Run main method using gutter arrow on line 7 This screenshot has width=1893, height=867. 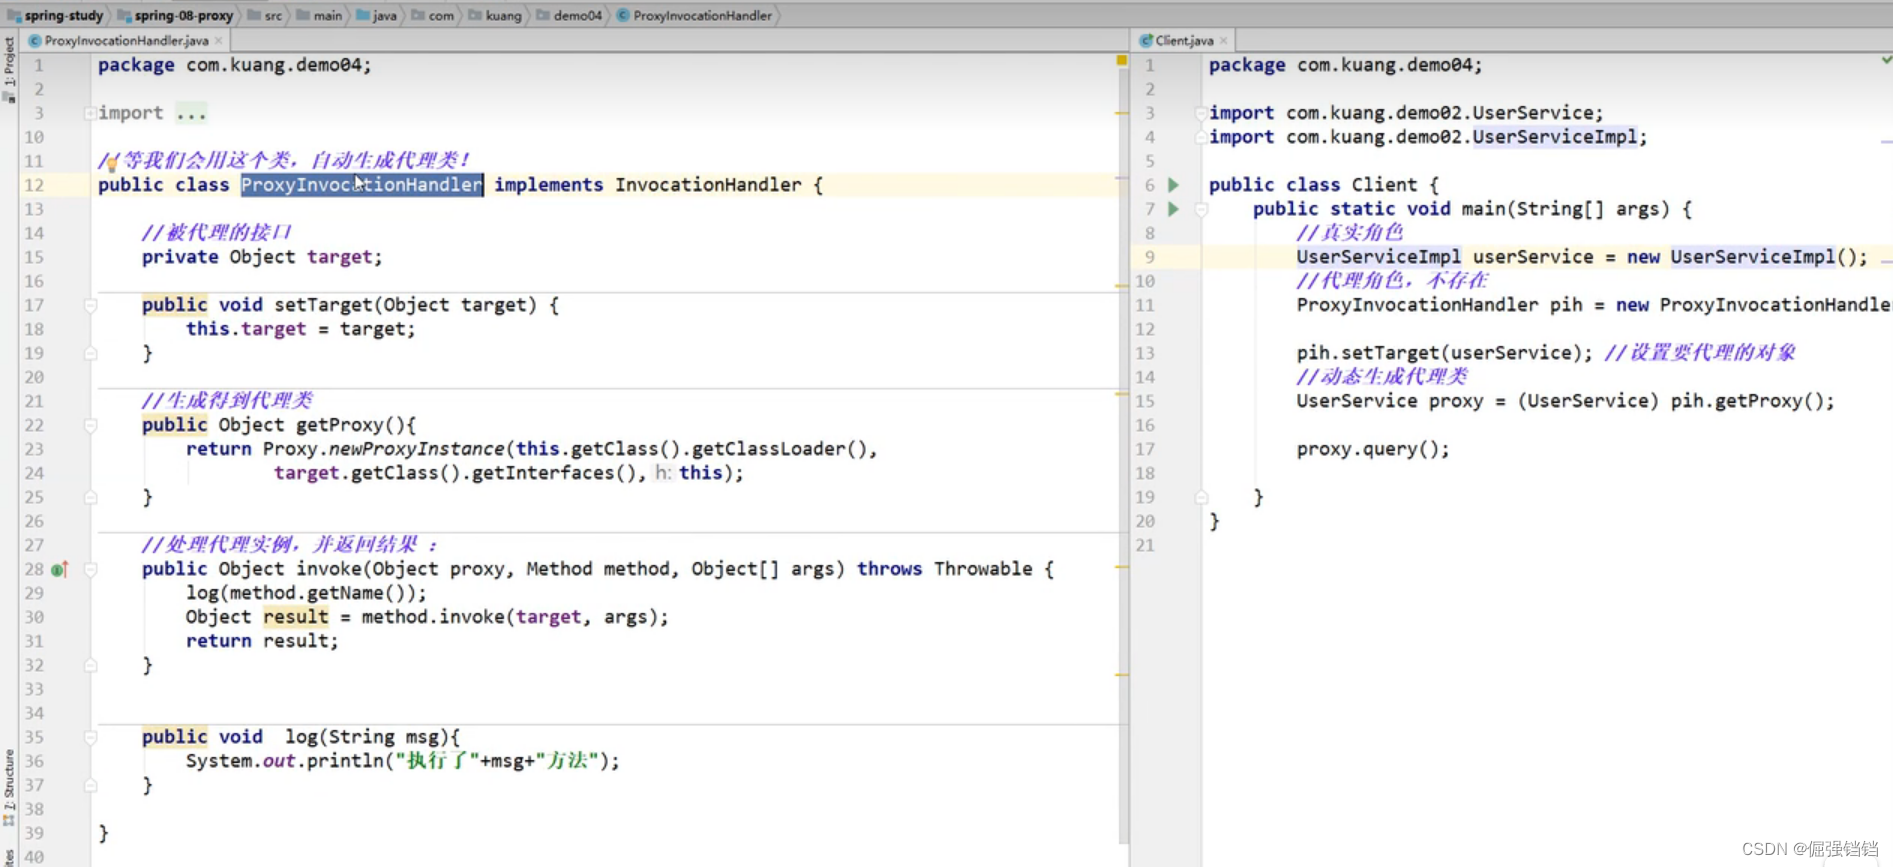[1174, 209]
